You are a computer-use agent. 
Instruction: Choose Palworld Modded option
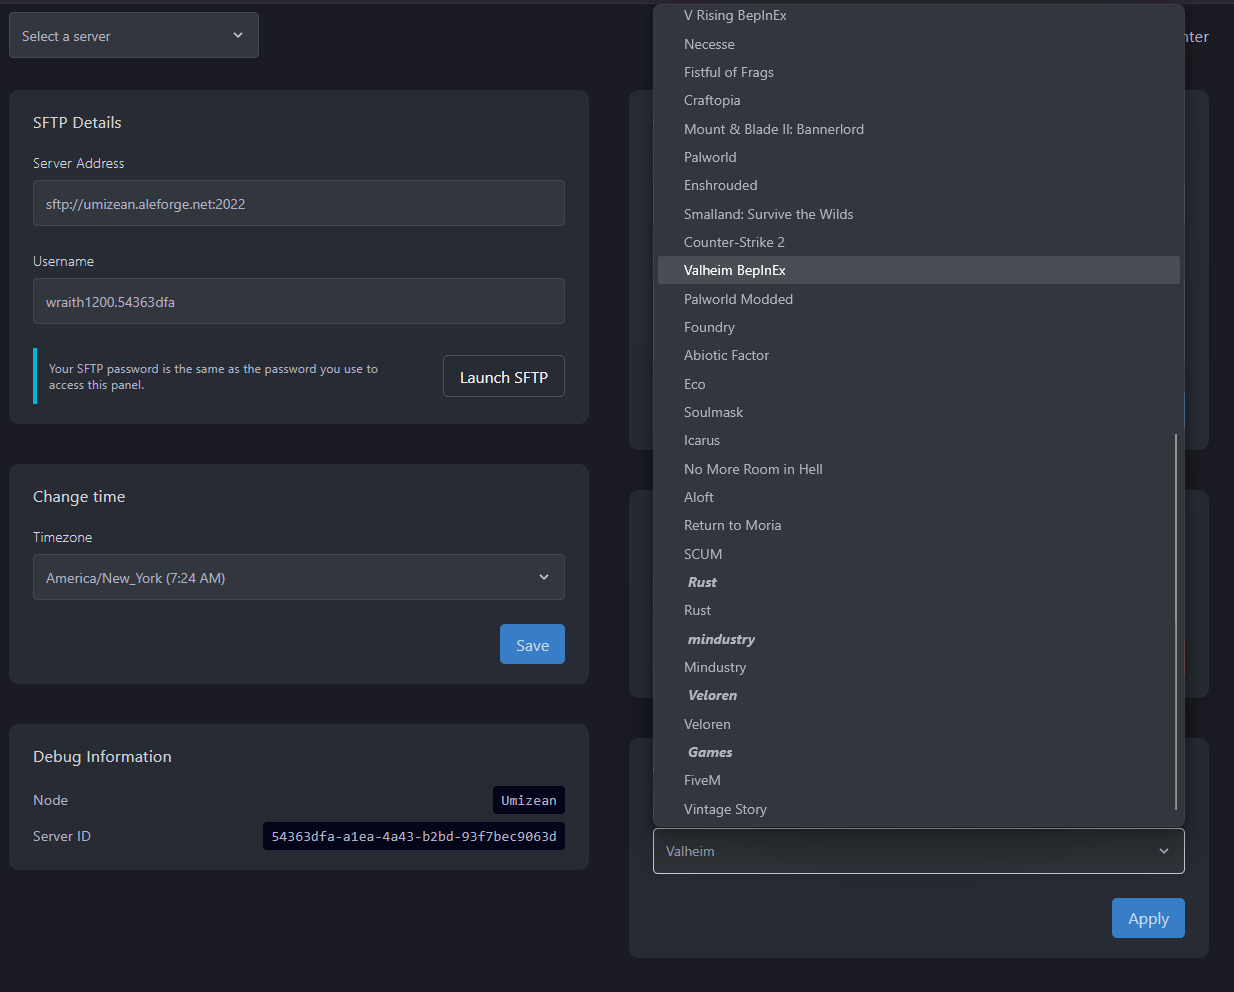[x=738, y=299]
